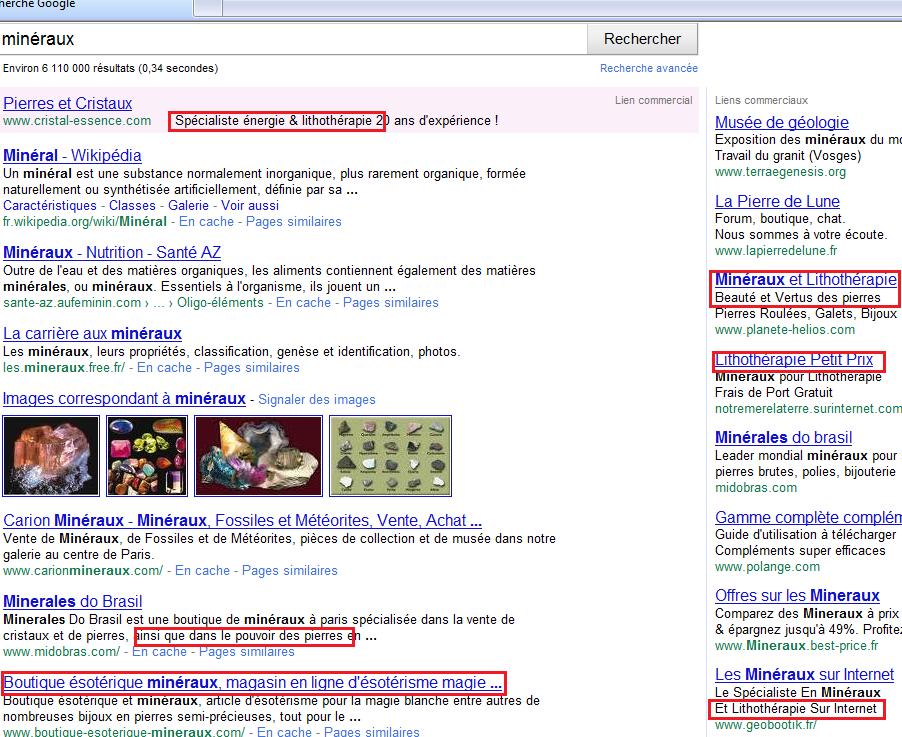Open En cache for les.mineraux.free.fr
The width and height of the screenshot is (902, 737).
click(x=165, y=368)
